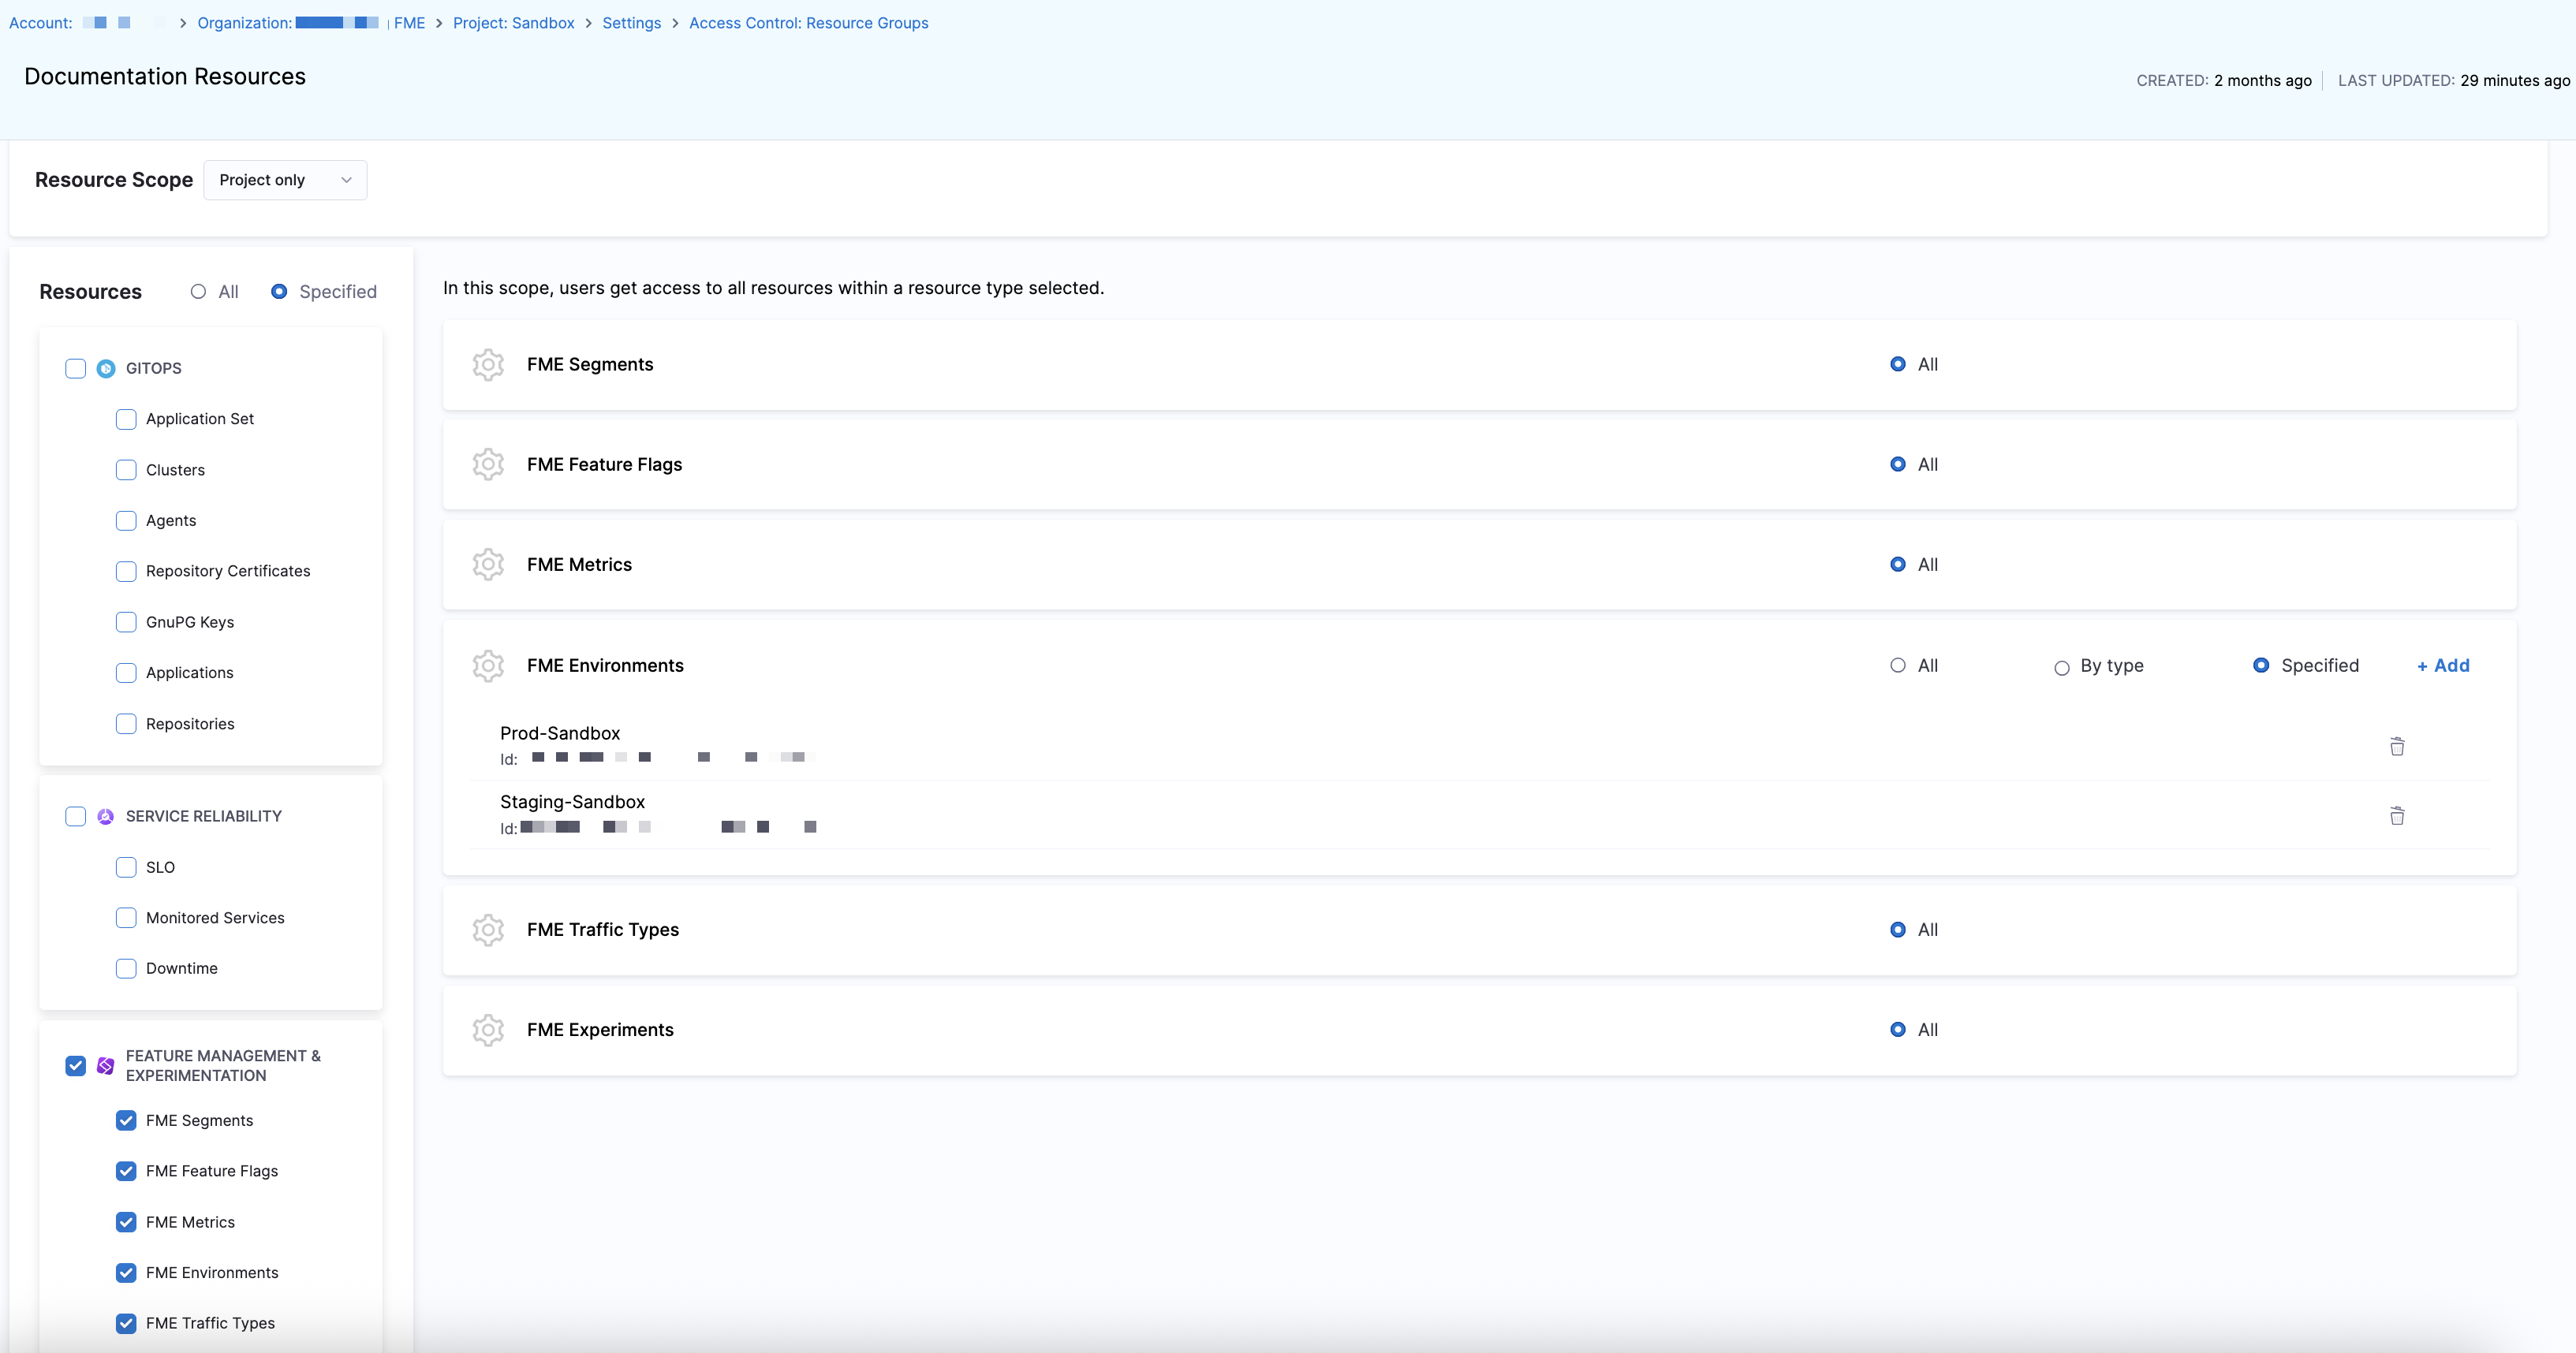Image resolution: width=2576 pixels, height=1353 pixels.
Task: Enable the Monitored Services checkbox
Action: point(126,918)
